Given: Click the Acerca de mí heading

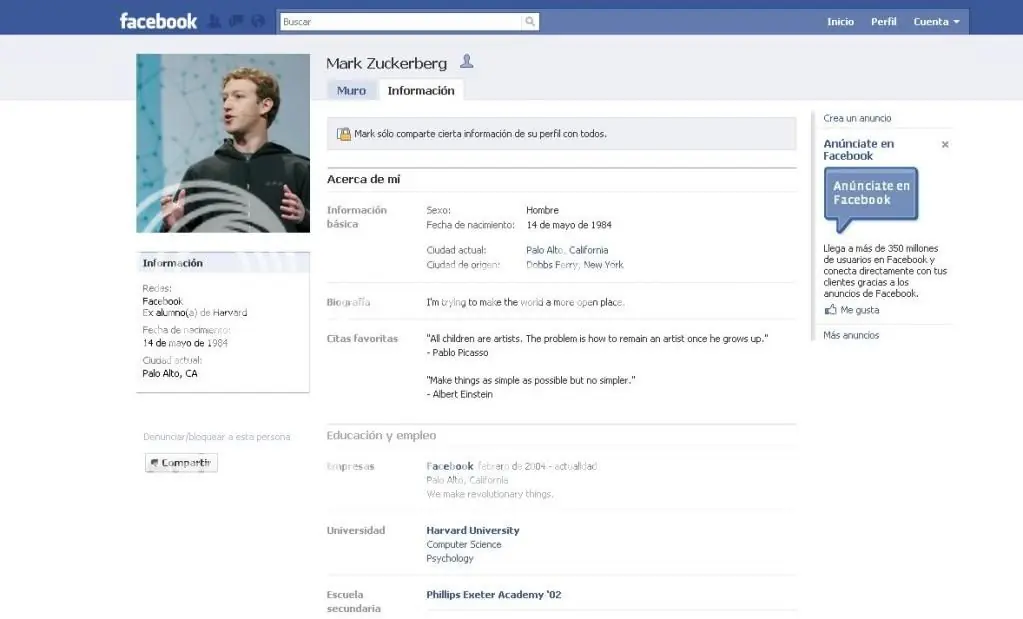Looking at the screenshot, I should tap(363, 179).
